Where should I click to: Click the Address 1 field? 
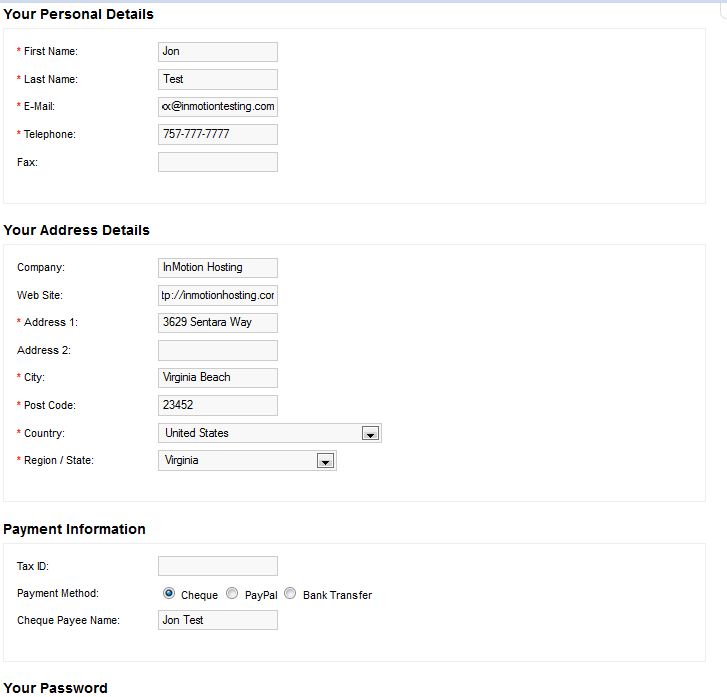click(218, 323)
